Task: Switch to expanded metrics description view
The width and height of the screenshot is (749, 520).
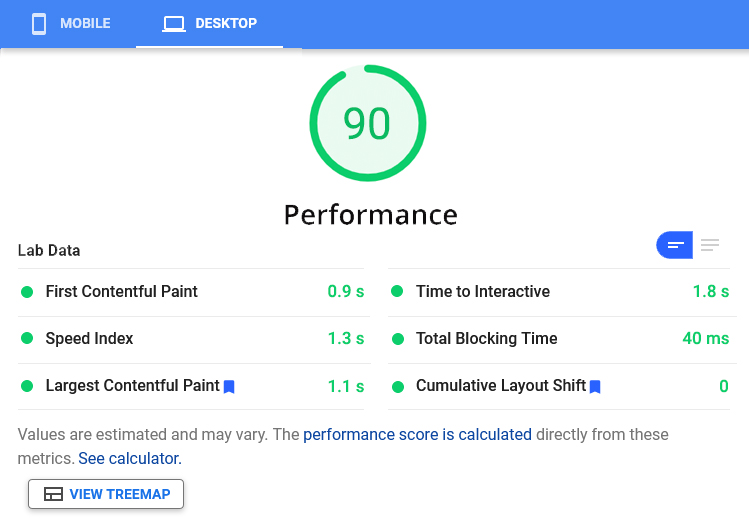Action: pos(710,245)
